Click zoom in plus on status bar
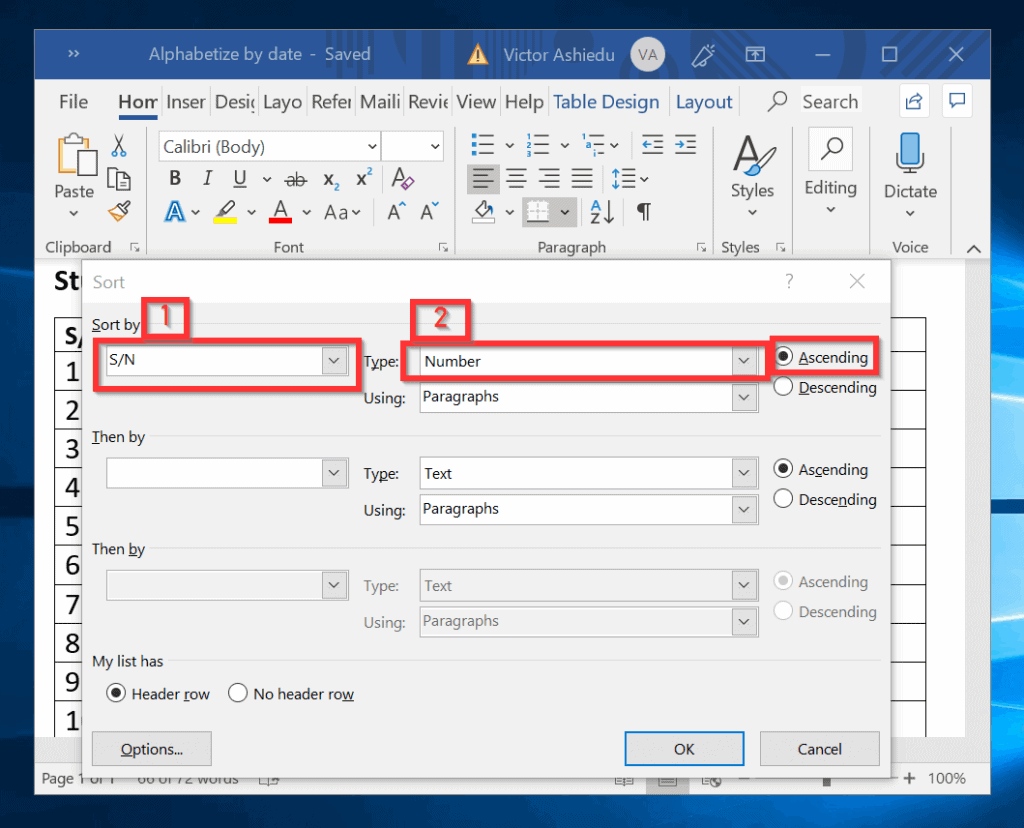Screen dimensions: 1024x828 click(909, 778)
